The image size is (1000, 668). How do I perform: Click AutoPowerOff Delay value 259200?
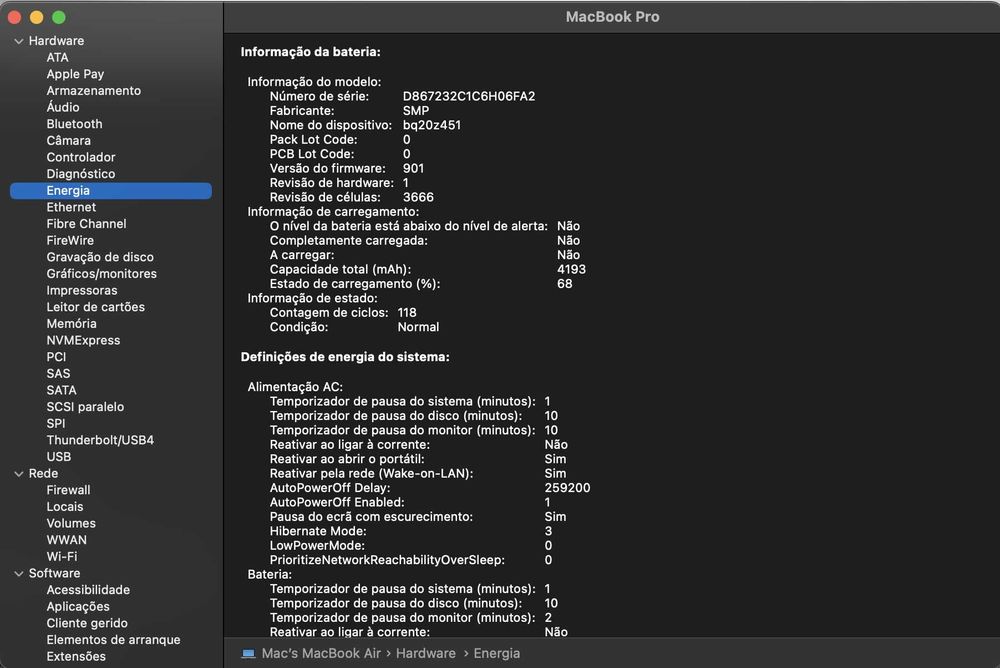coord(568,487)
